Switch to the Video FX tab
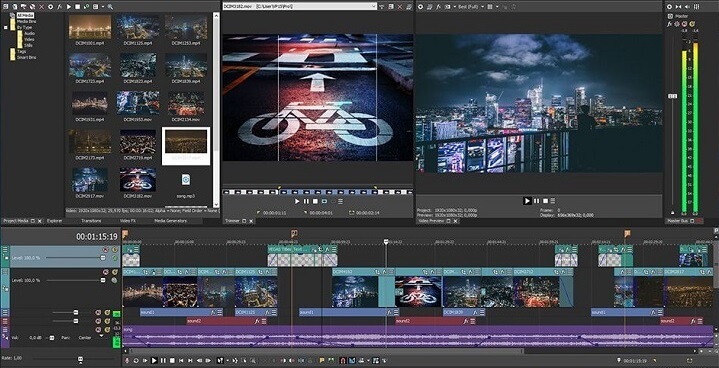 coord(127,221)
